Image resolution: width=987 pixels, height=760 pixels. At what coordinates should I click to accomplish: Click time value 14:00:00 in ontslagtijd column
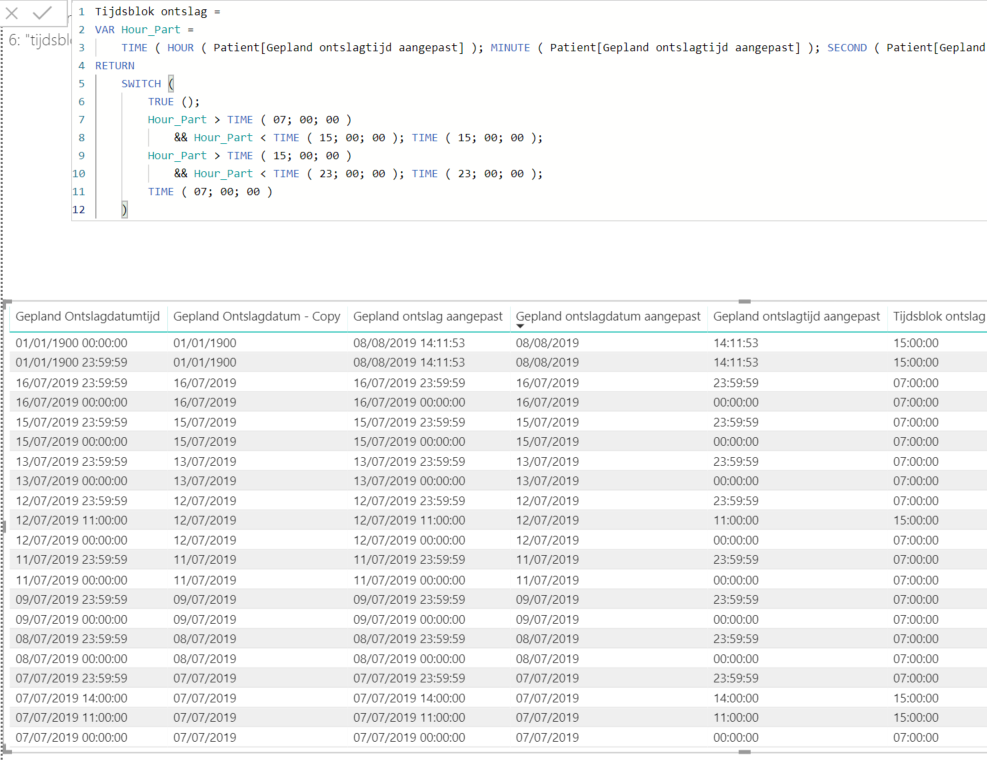(735, 698)
